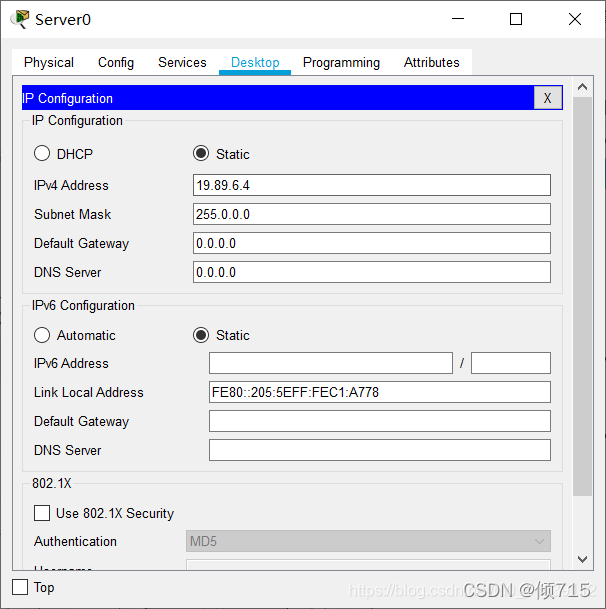Select the IPv6 Automatic radio button
606x609 pixels.
(42, 335)
